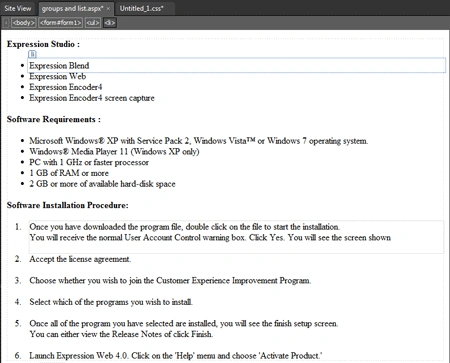Image resolution: width=450 pixels, height=363 pixels.
Task: Click the 'User Account Control warning box' line
Action: [x=210, y=238]
